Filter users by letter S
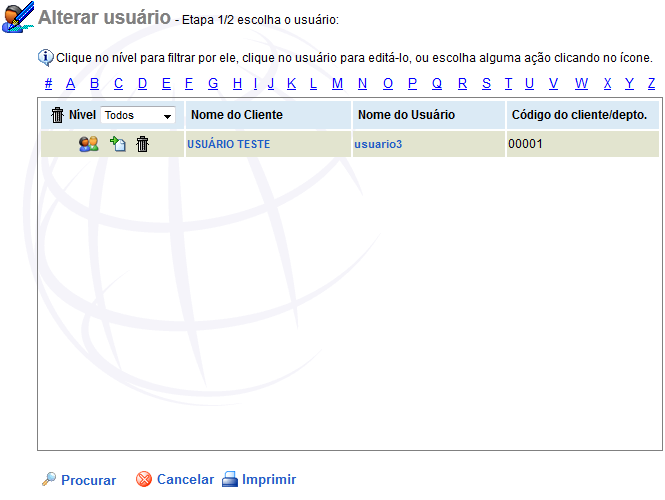 [486, 84]
